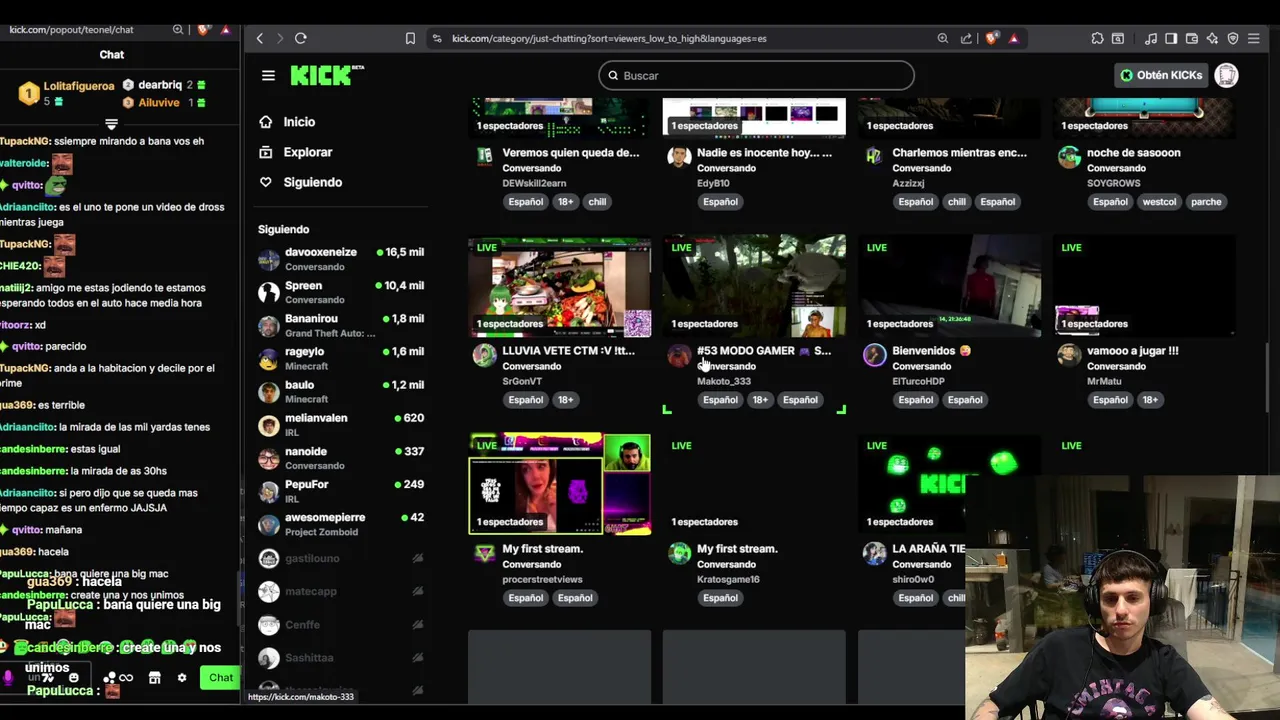Click 18+ tag under Makoto_333
The height and width of the screenshot is (720, 1280).
click(x=760, y=400)
